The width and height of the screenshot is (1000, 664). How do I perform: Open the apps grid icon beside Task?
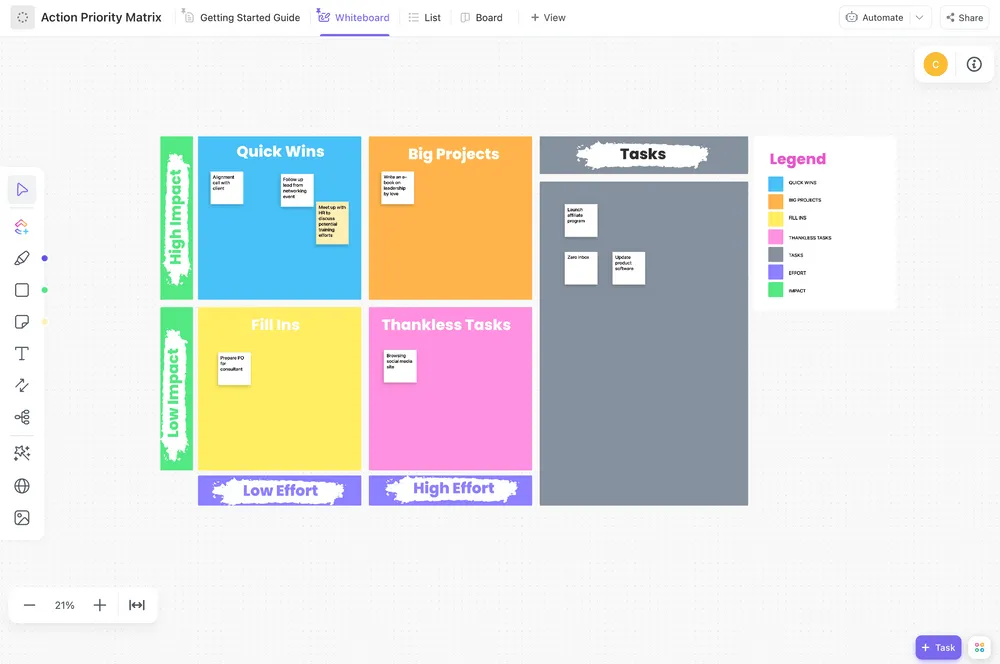coord(979,647)
